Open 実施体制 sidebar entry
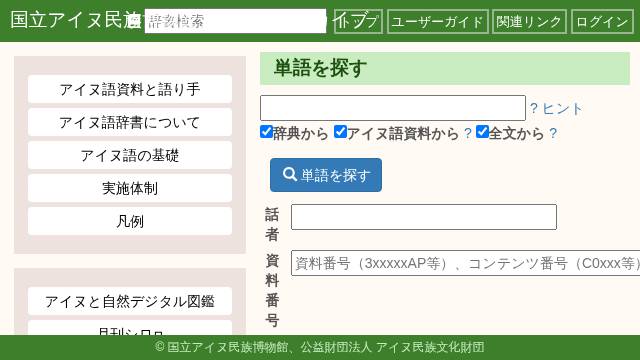This screenshot has width=640, height=360. pos(130,188)
